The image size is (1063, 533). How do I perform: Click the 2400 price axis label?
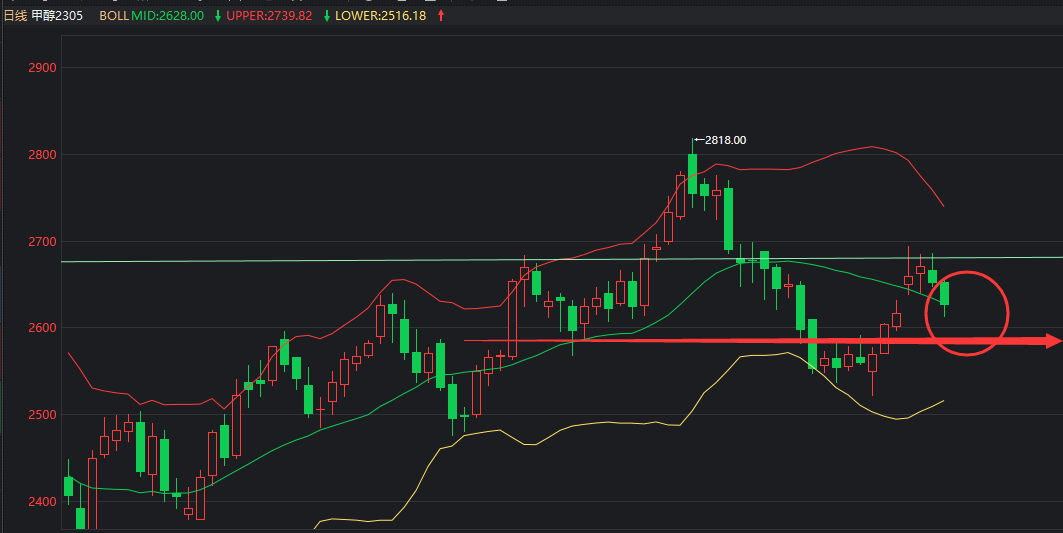pos(45,501)
